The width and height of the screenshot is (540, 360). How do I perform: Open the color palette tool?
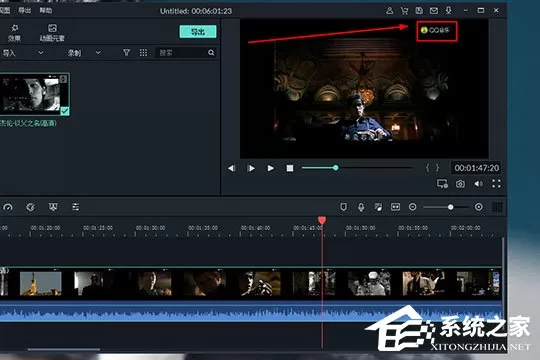pos(30,207)
